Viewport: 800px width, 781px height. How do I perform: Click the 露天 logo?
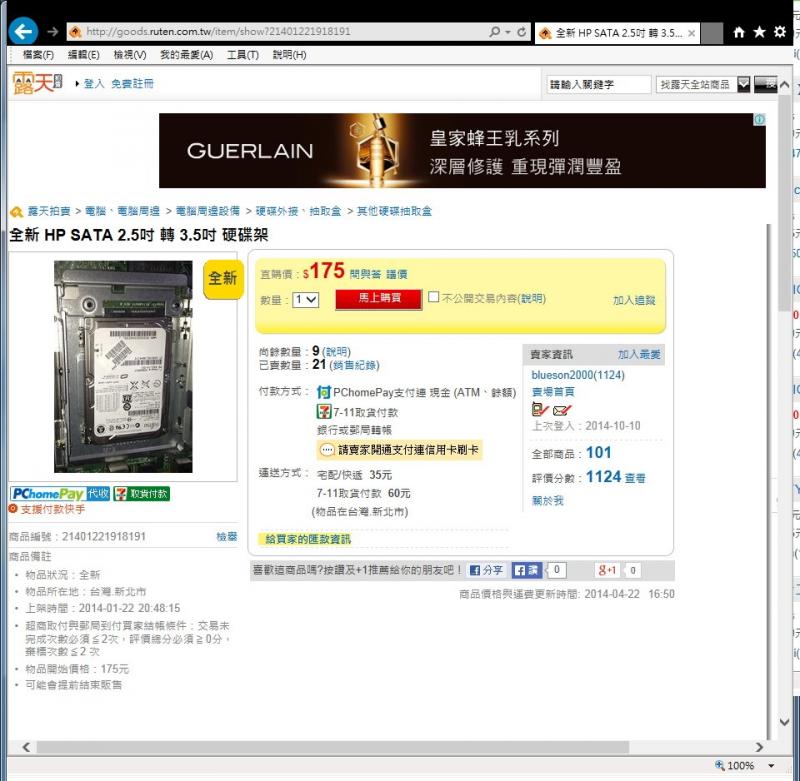(x=38, y=82)
